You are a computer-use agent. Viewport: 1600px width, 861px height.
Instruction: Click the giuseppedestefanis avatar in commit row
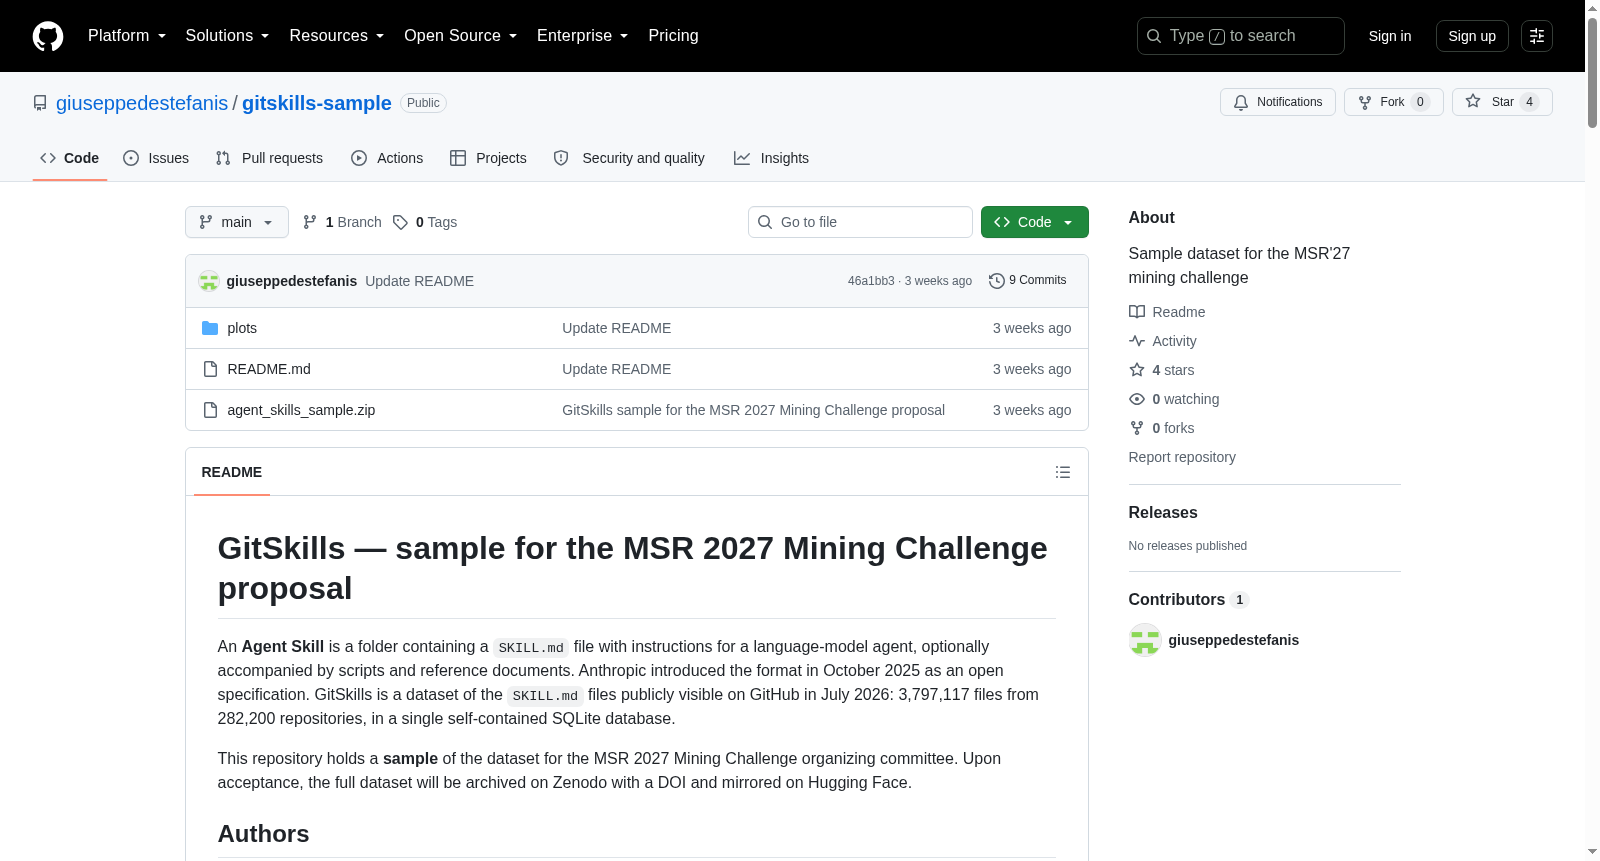209,281
